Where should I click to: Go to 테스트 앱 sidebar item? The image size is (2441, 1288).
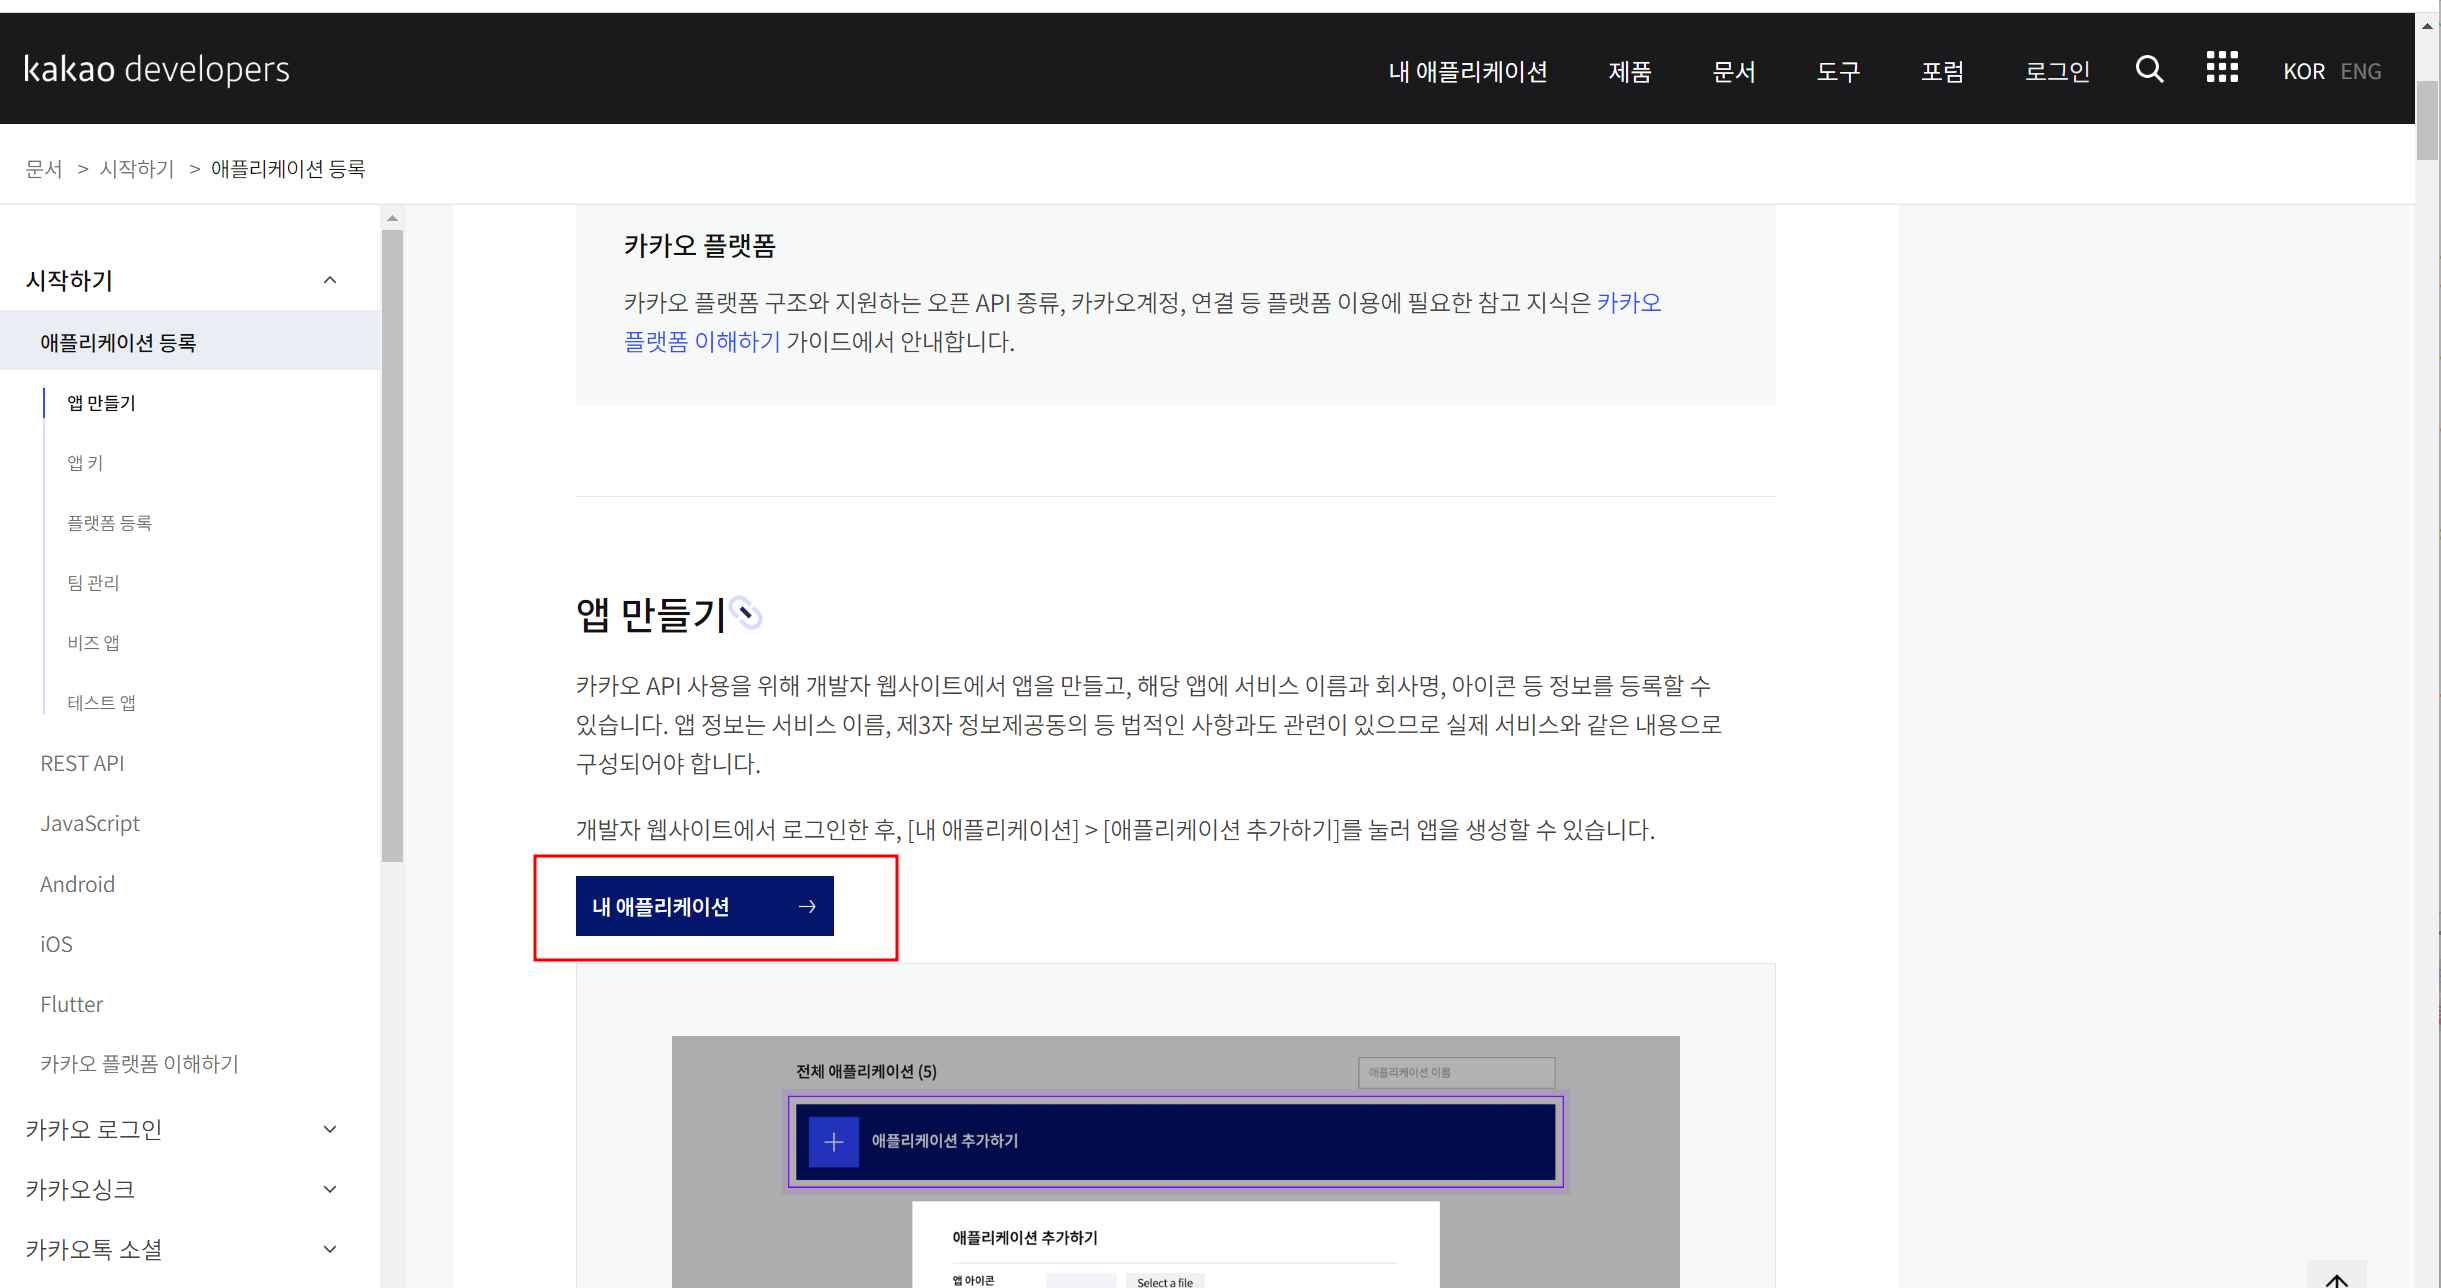coord(101,702)
